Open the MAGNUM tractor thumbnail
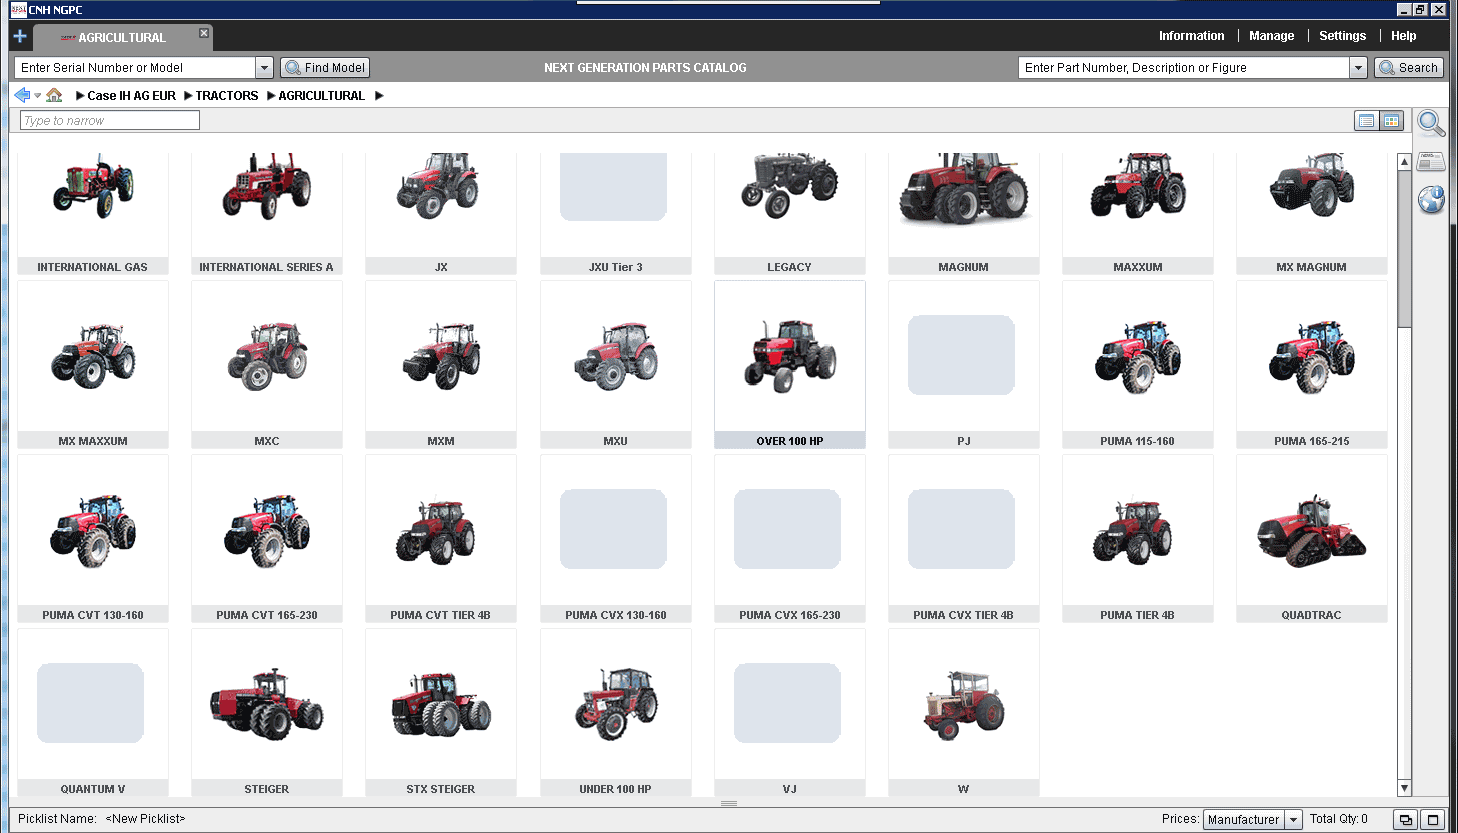Image resolution: width=1458 pixels, height=833 pixels. 964,213
